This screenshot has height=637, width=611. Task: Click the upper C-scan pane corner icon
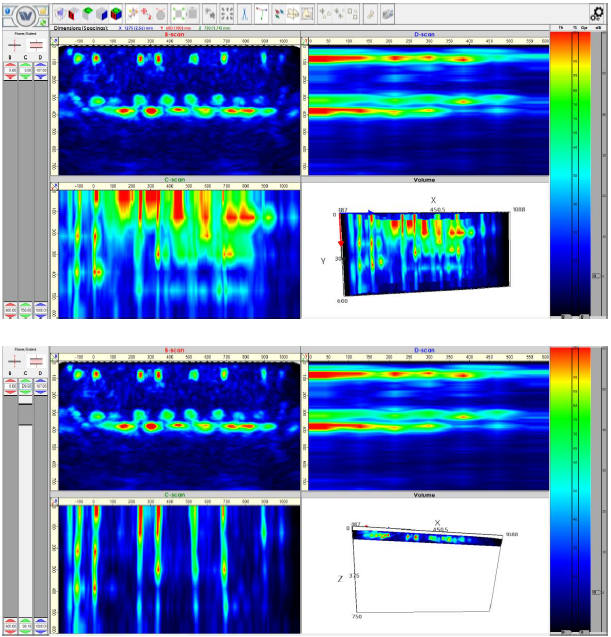[x=55, y=186]
